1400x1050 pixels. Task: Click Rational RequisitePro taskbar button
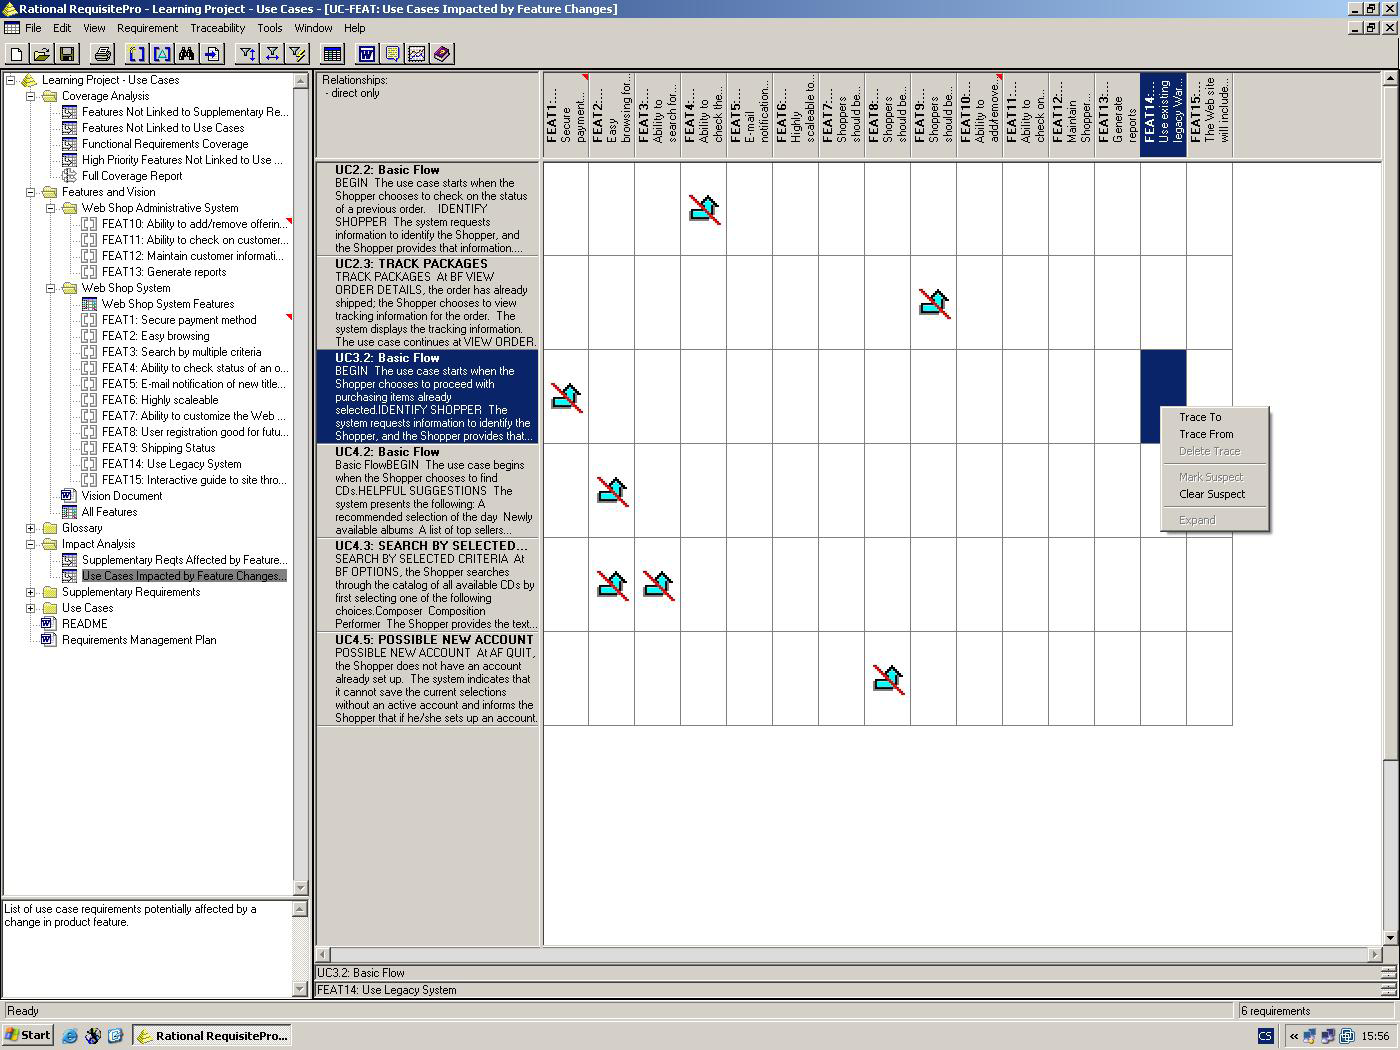tap(212, 1036)
